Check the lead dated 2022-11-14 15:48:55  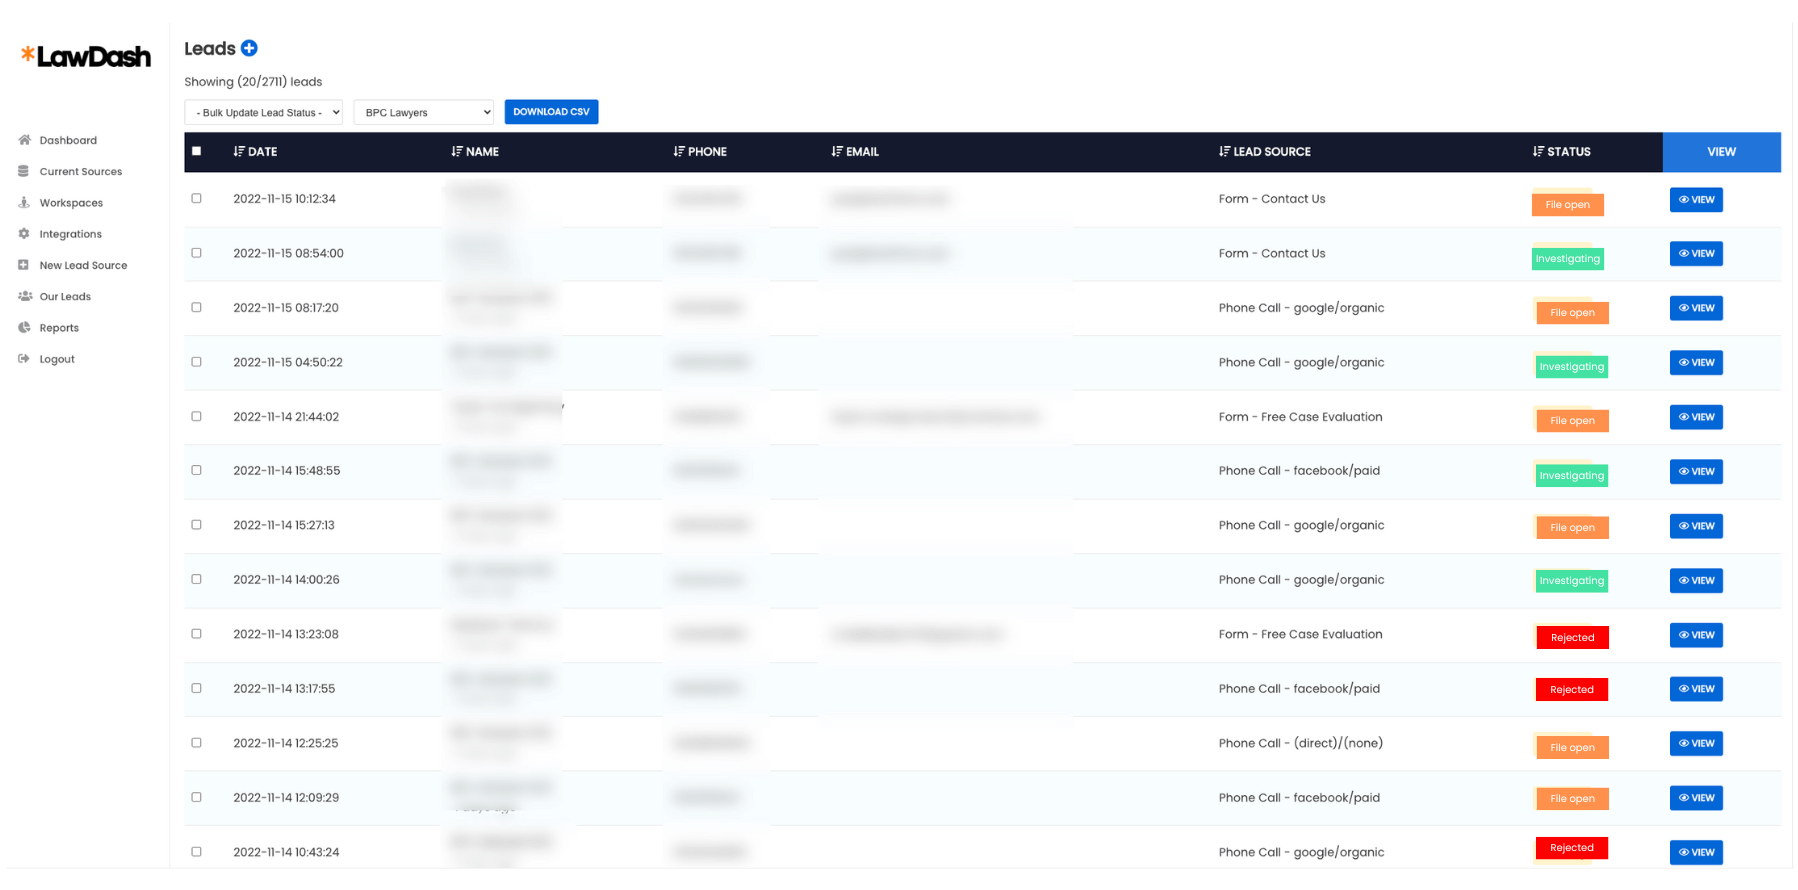pos(197,470)
